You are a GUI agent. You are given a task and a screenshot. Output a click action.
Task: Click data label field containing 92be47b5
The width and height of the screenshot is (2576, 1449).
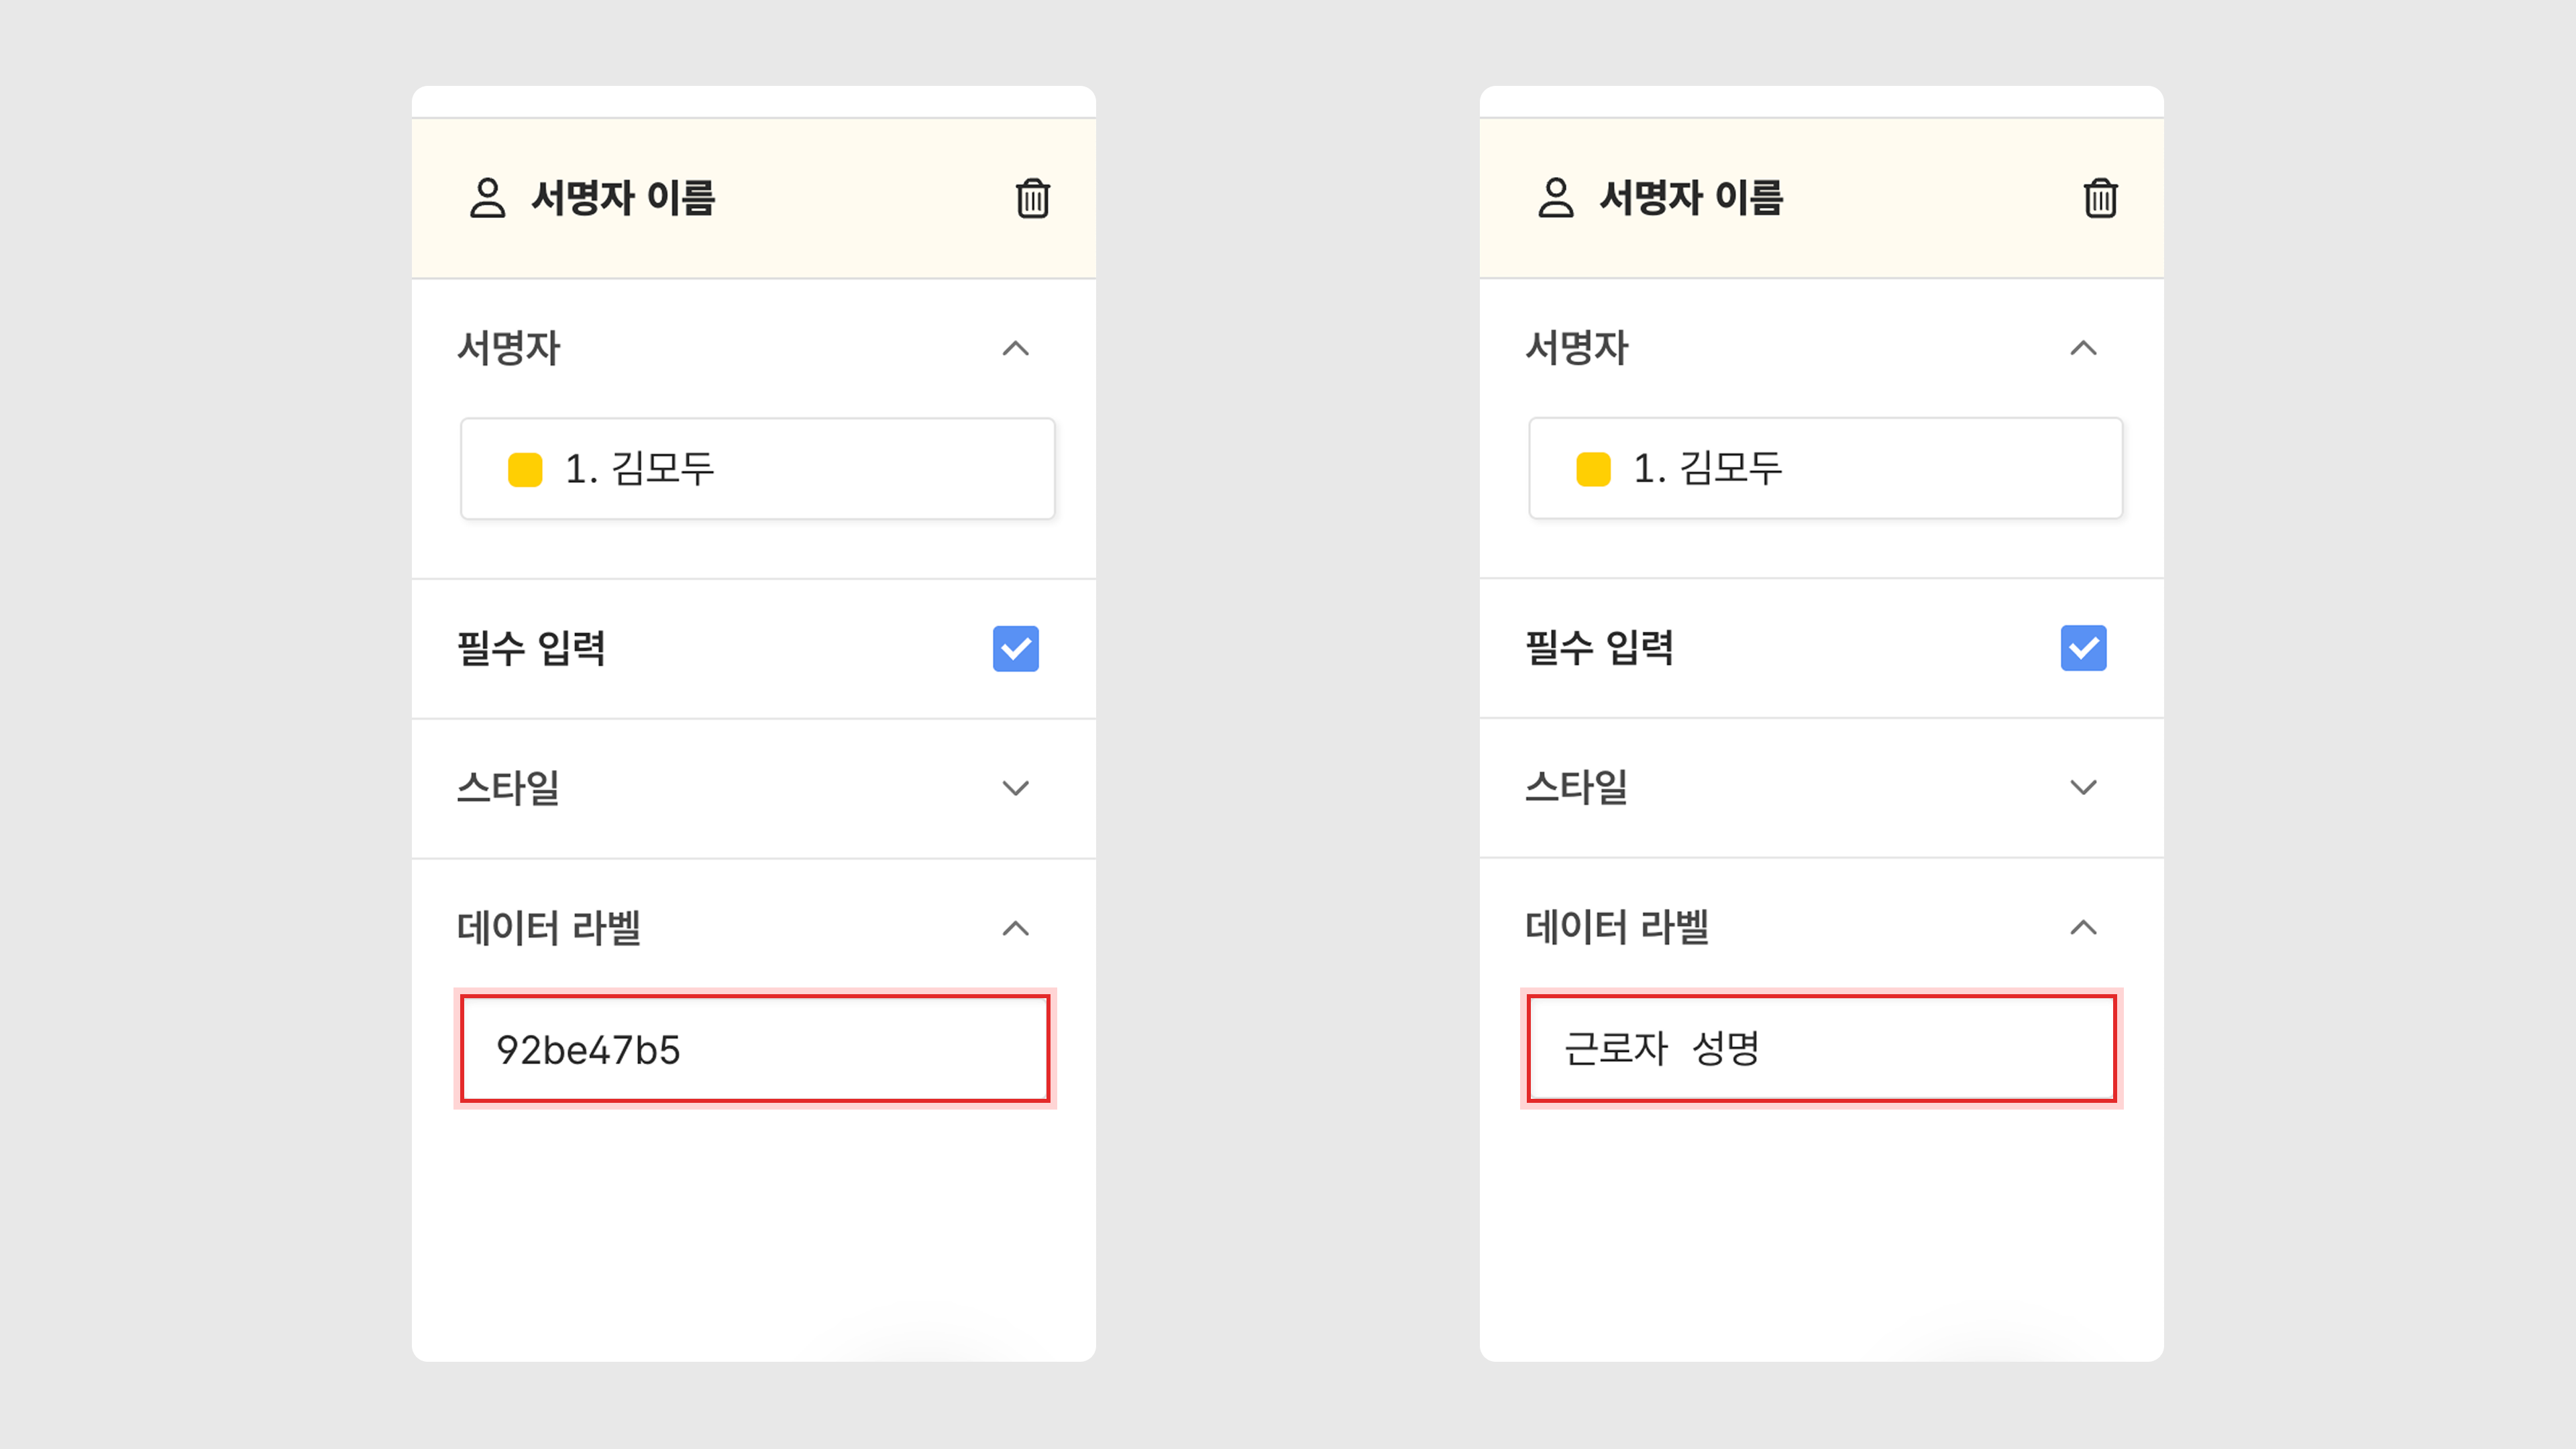pos(755,1049)
